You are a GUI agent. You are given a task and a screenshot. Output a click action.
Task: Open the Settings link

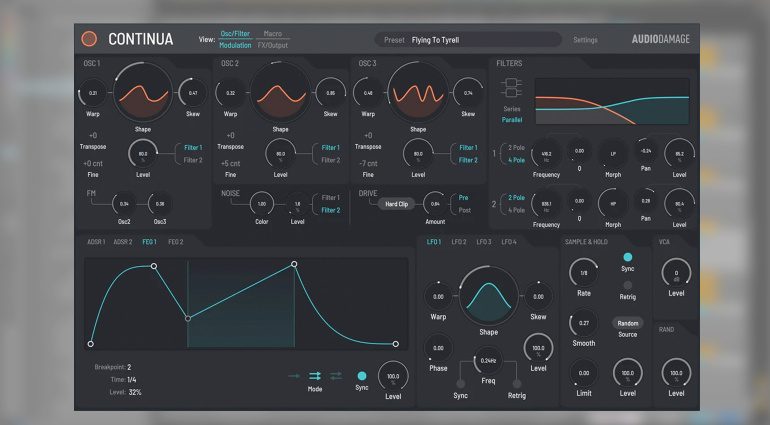pos(586,40)
